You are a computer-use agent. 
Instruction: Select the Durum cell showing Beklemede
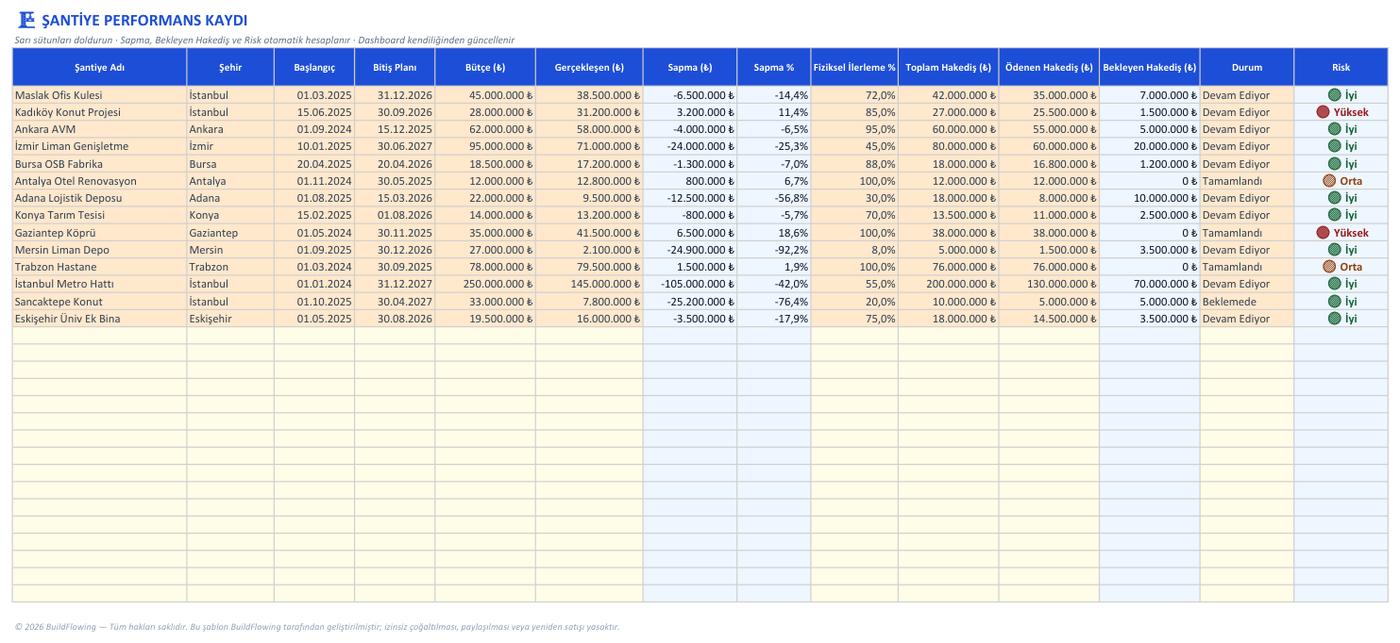pyautogui.click(x=1247, y=301)
